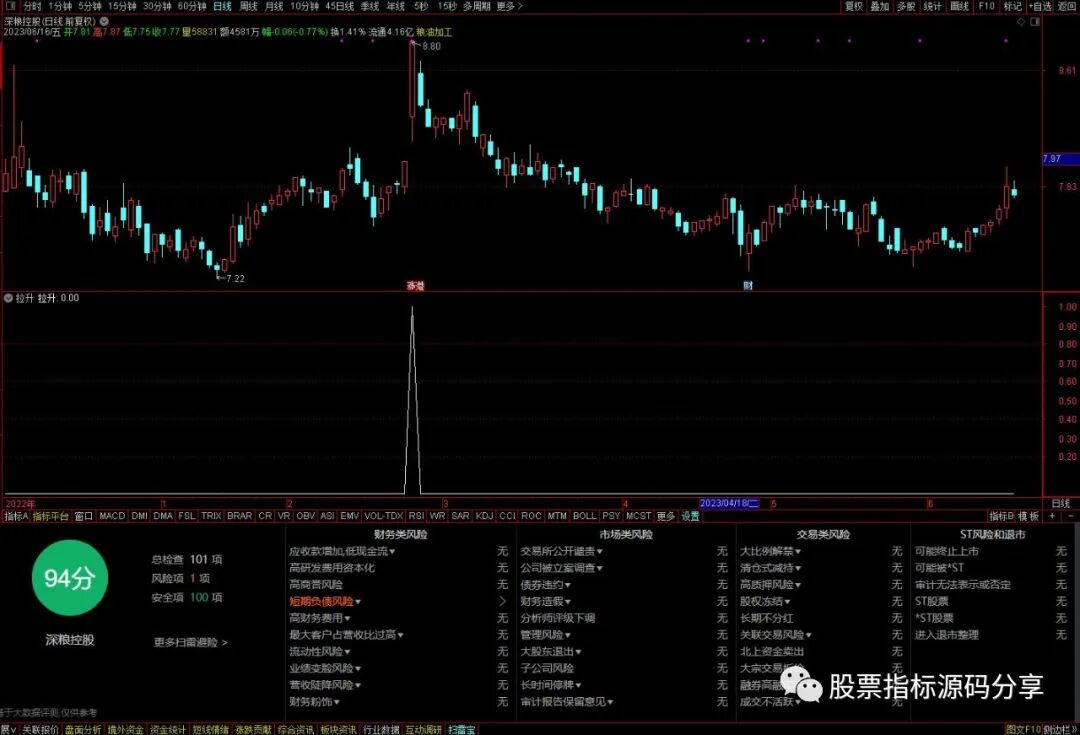Click the arrow on the 短期负债风险 row

502,601
